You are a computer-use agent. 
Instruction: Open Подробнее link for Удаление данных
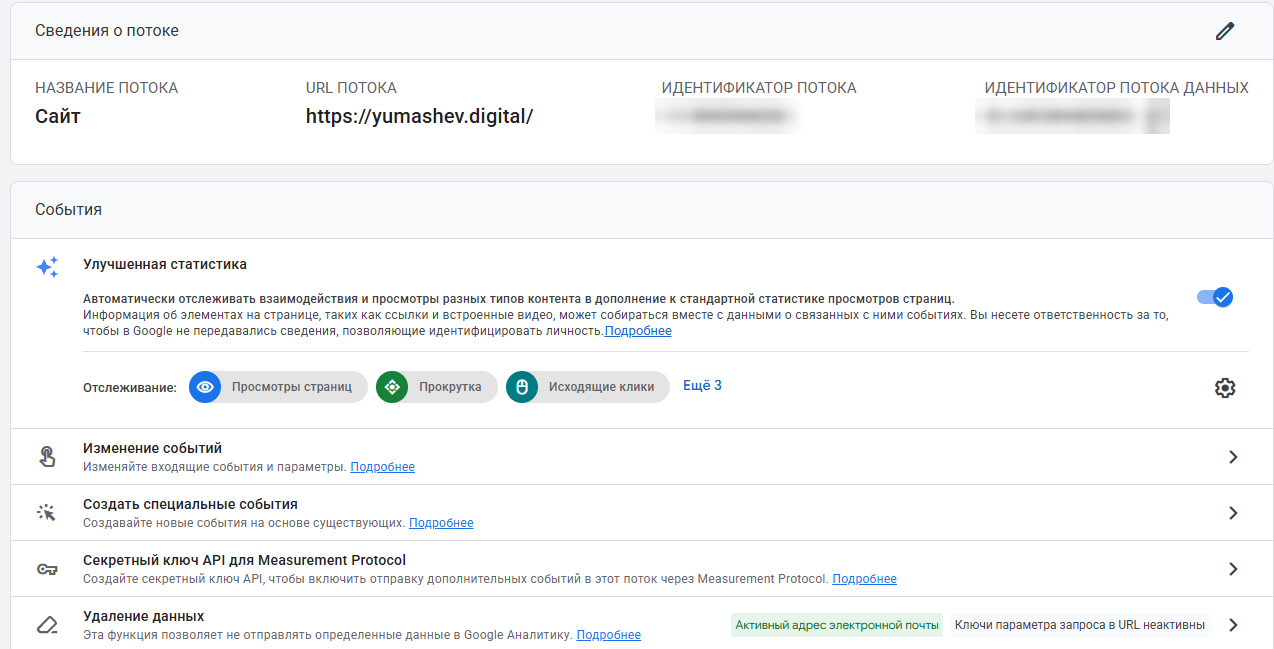tap(609, 635)
